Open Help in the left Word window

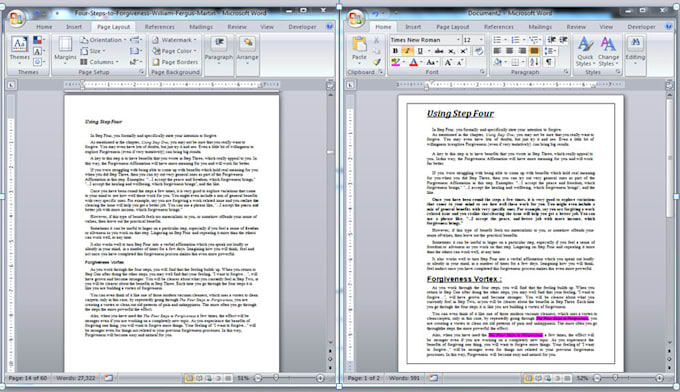(x=330, y=26)
